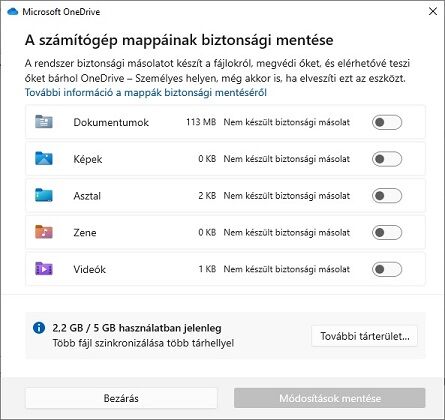Viewport: 445px width, 420px height.
Task: Select the Videók row label
Action: click(89, 269)
